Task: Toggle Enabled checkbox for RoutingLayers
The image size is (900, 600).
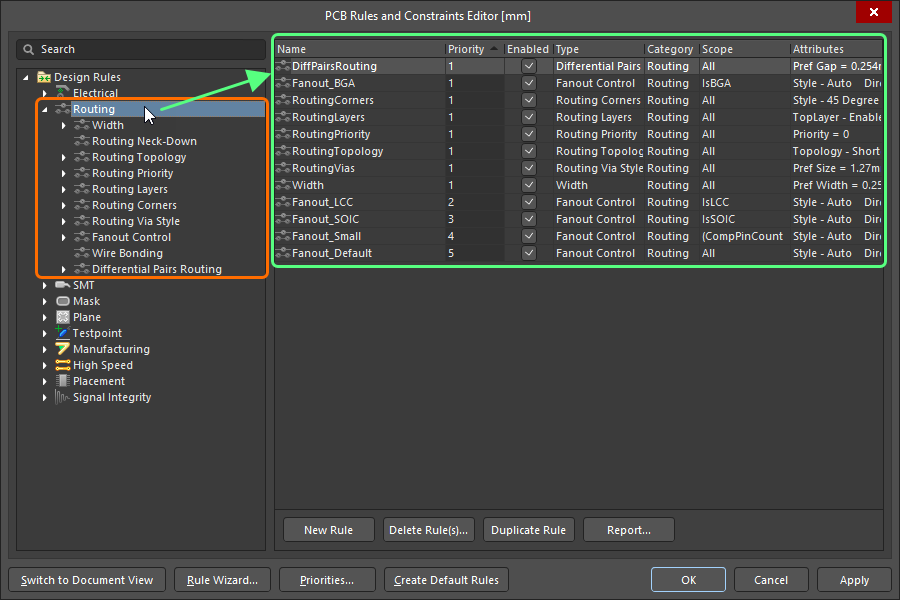Action: 529,117
